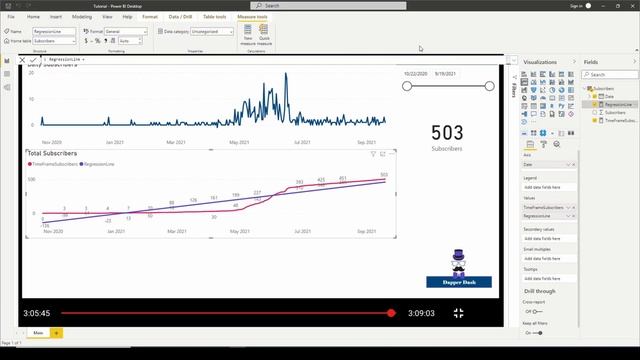Open the Analytics magnifier pane tab
The width and height of the screenshot is (640, 360).
point(557,144)
